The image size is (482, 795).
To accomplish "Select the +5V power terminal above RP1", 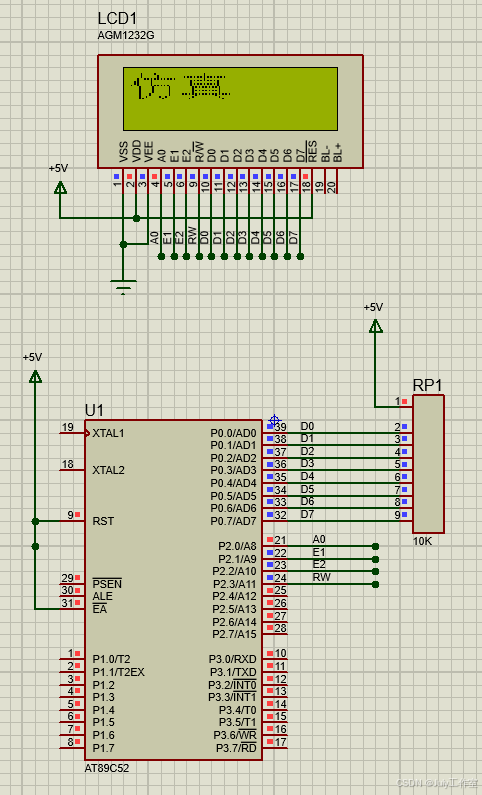I will click(376, 326).
